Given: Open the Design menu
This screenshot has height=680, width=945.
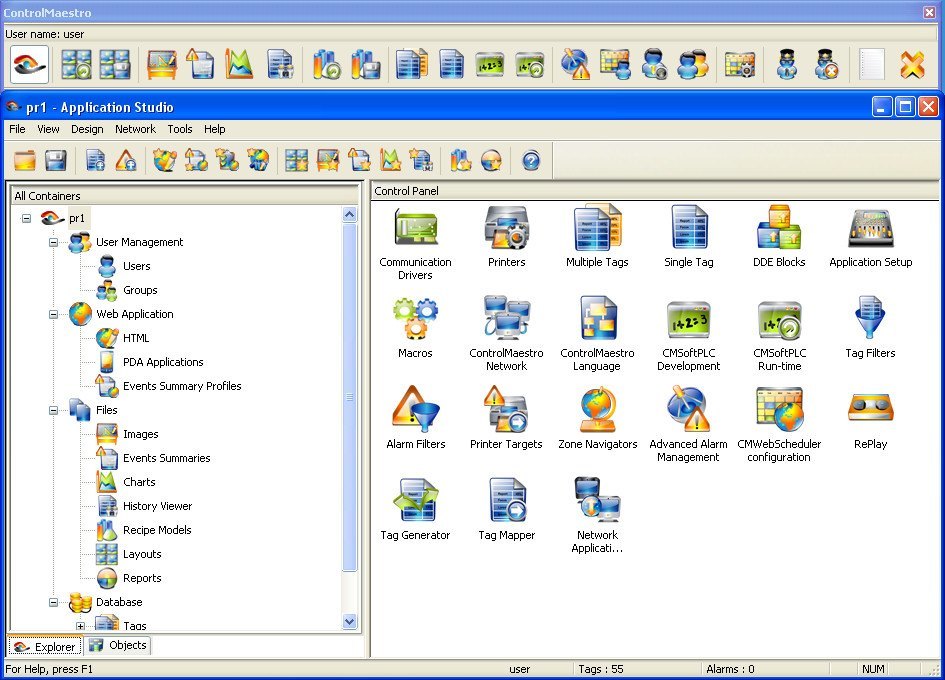Looking at the screenshot, I should coord(87,129).
